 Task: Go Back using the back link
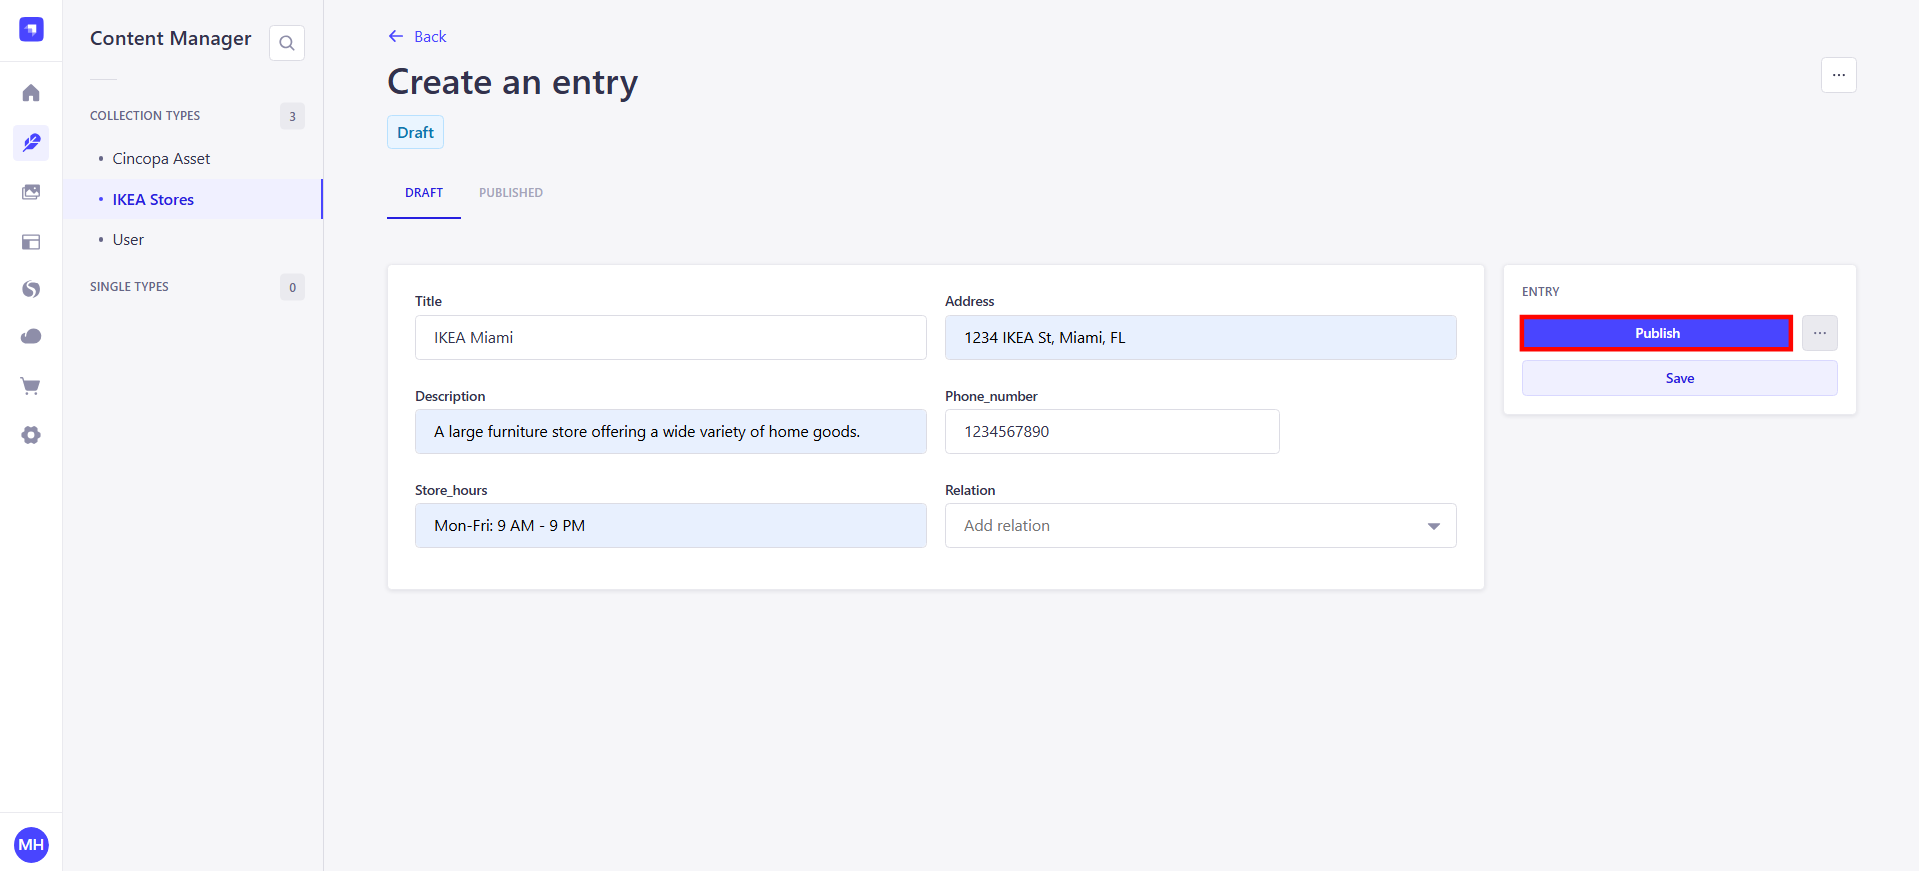417,36
